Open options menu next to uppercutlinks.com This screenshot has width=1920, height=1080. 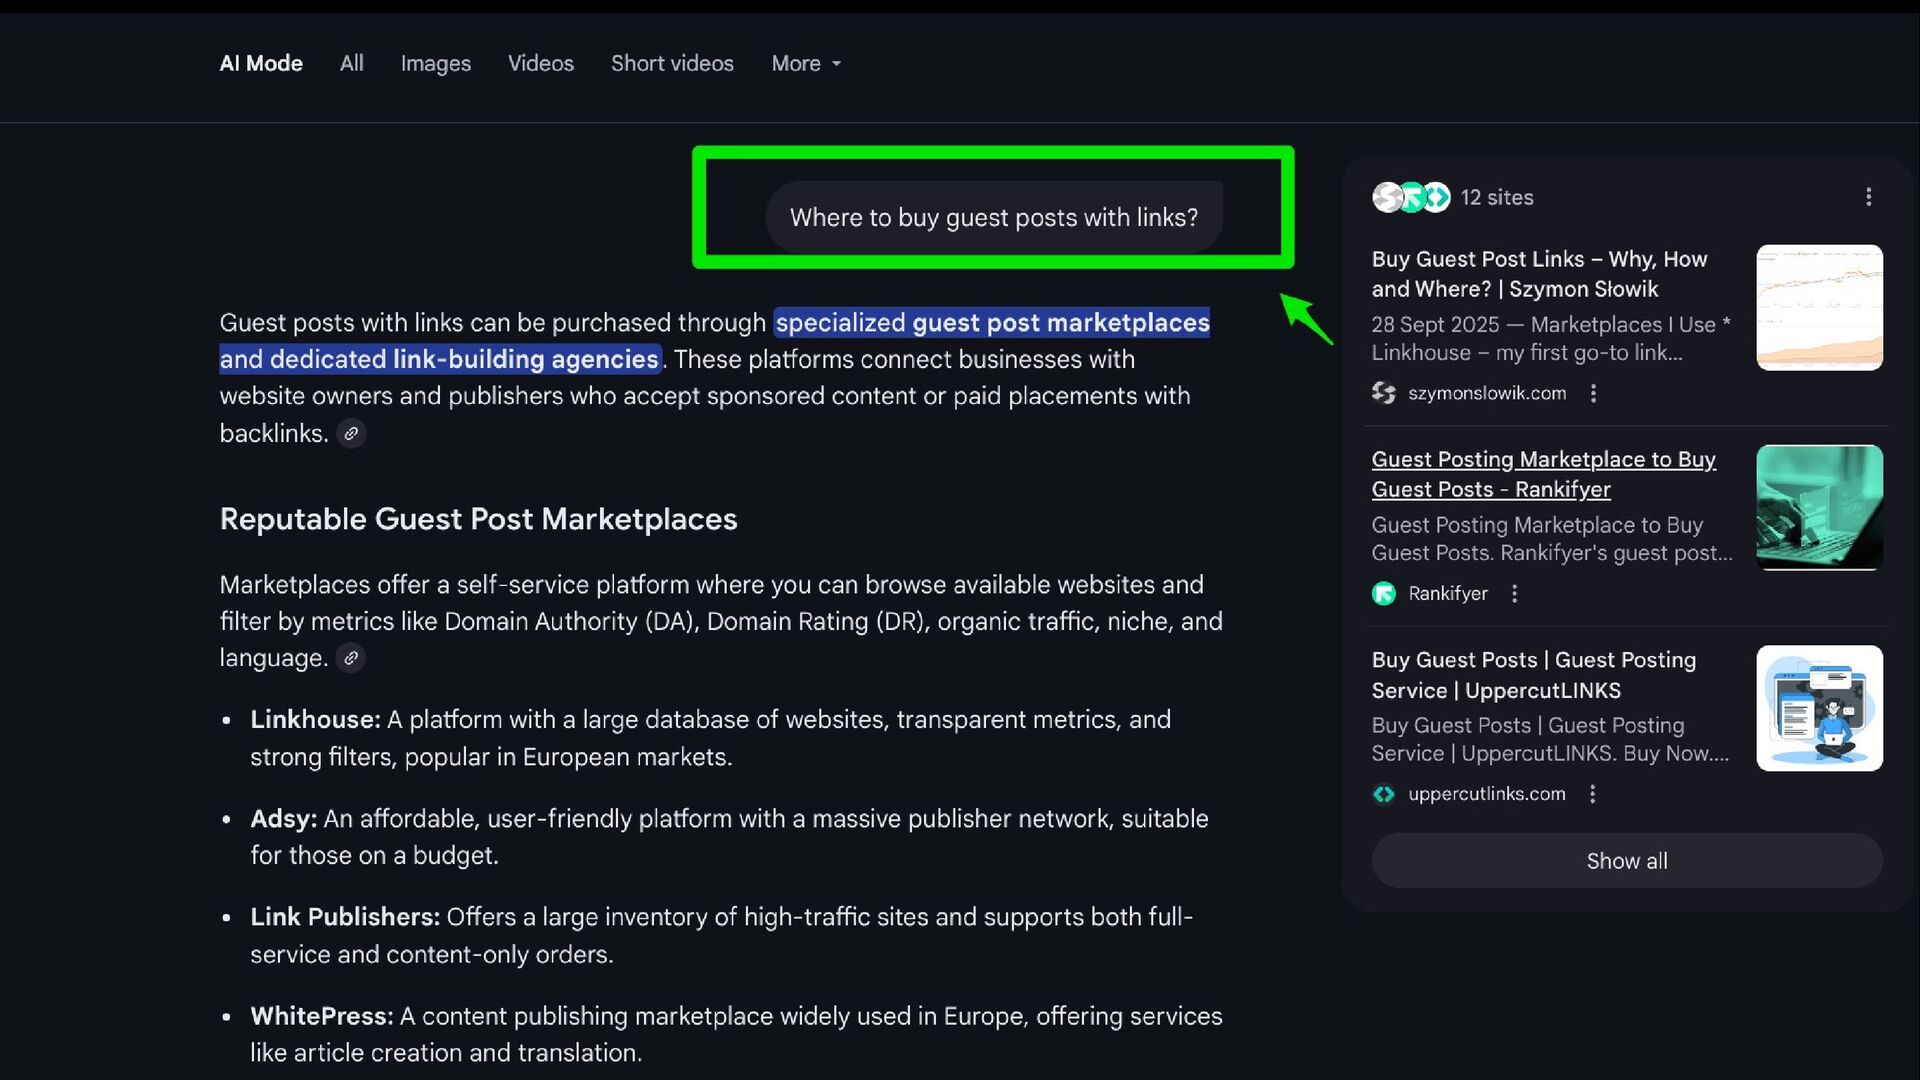pos(1592,794)
